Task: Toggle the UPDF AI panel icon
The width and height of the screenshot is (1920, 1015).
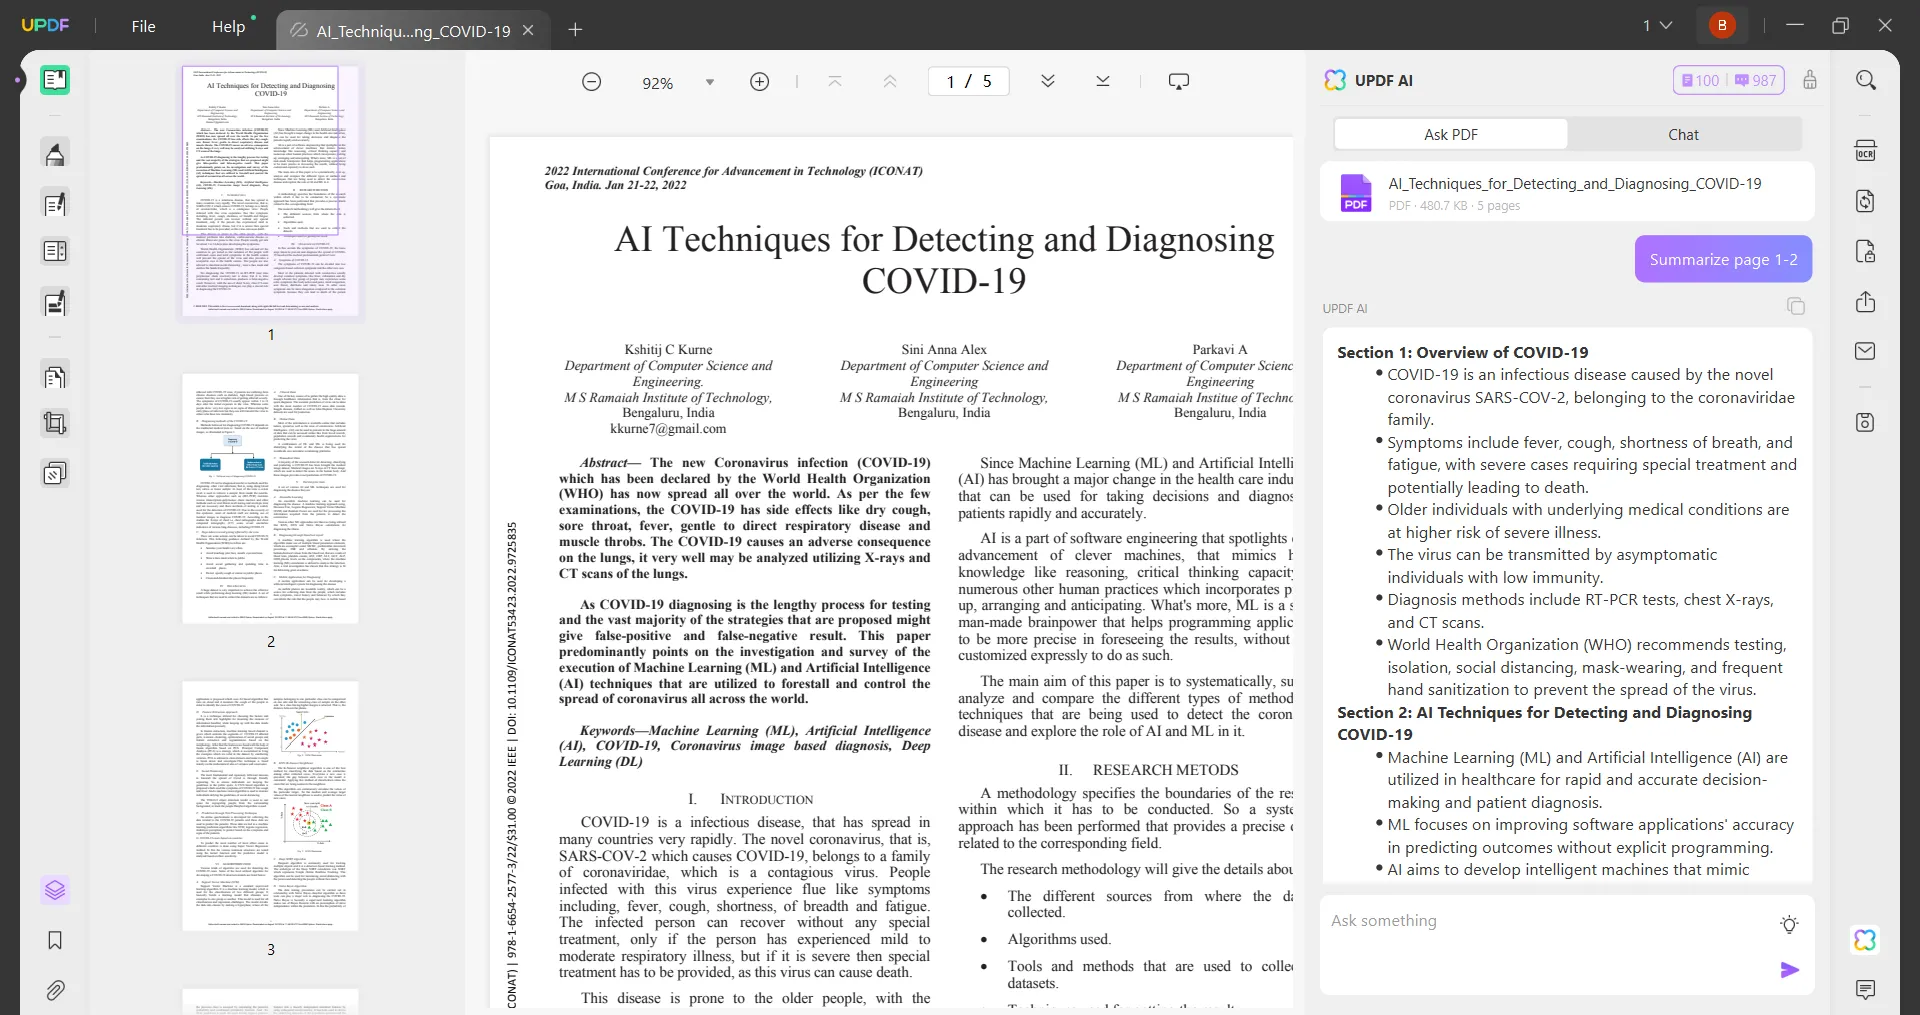Action: pyautogui.click(x=1865, y=940)
